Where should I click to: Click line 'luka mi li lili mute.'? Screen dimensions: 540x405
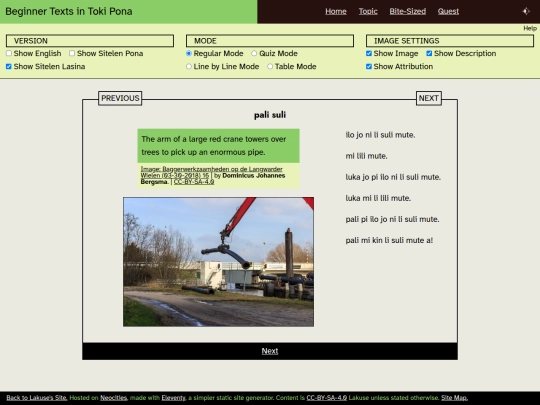(378, 198)
